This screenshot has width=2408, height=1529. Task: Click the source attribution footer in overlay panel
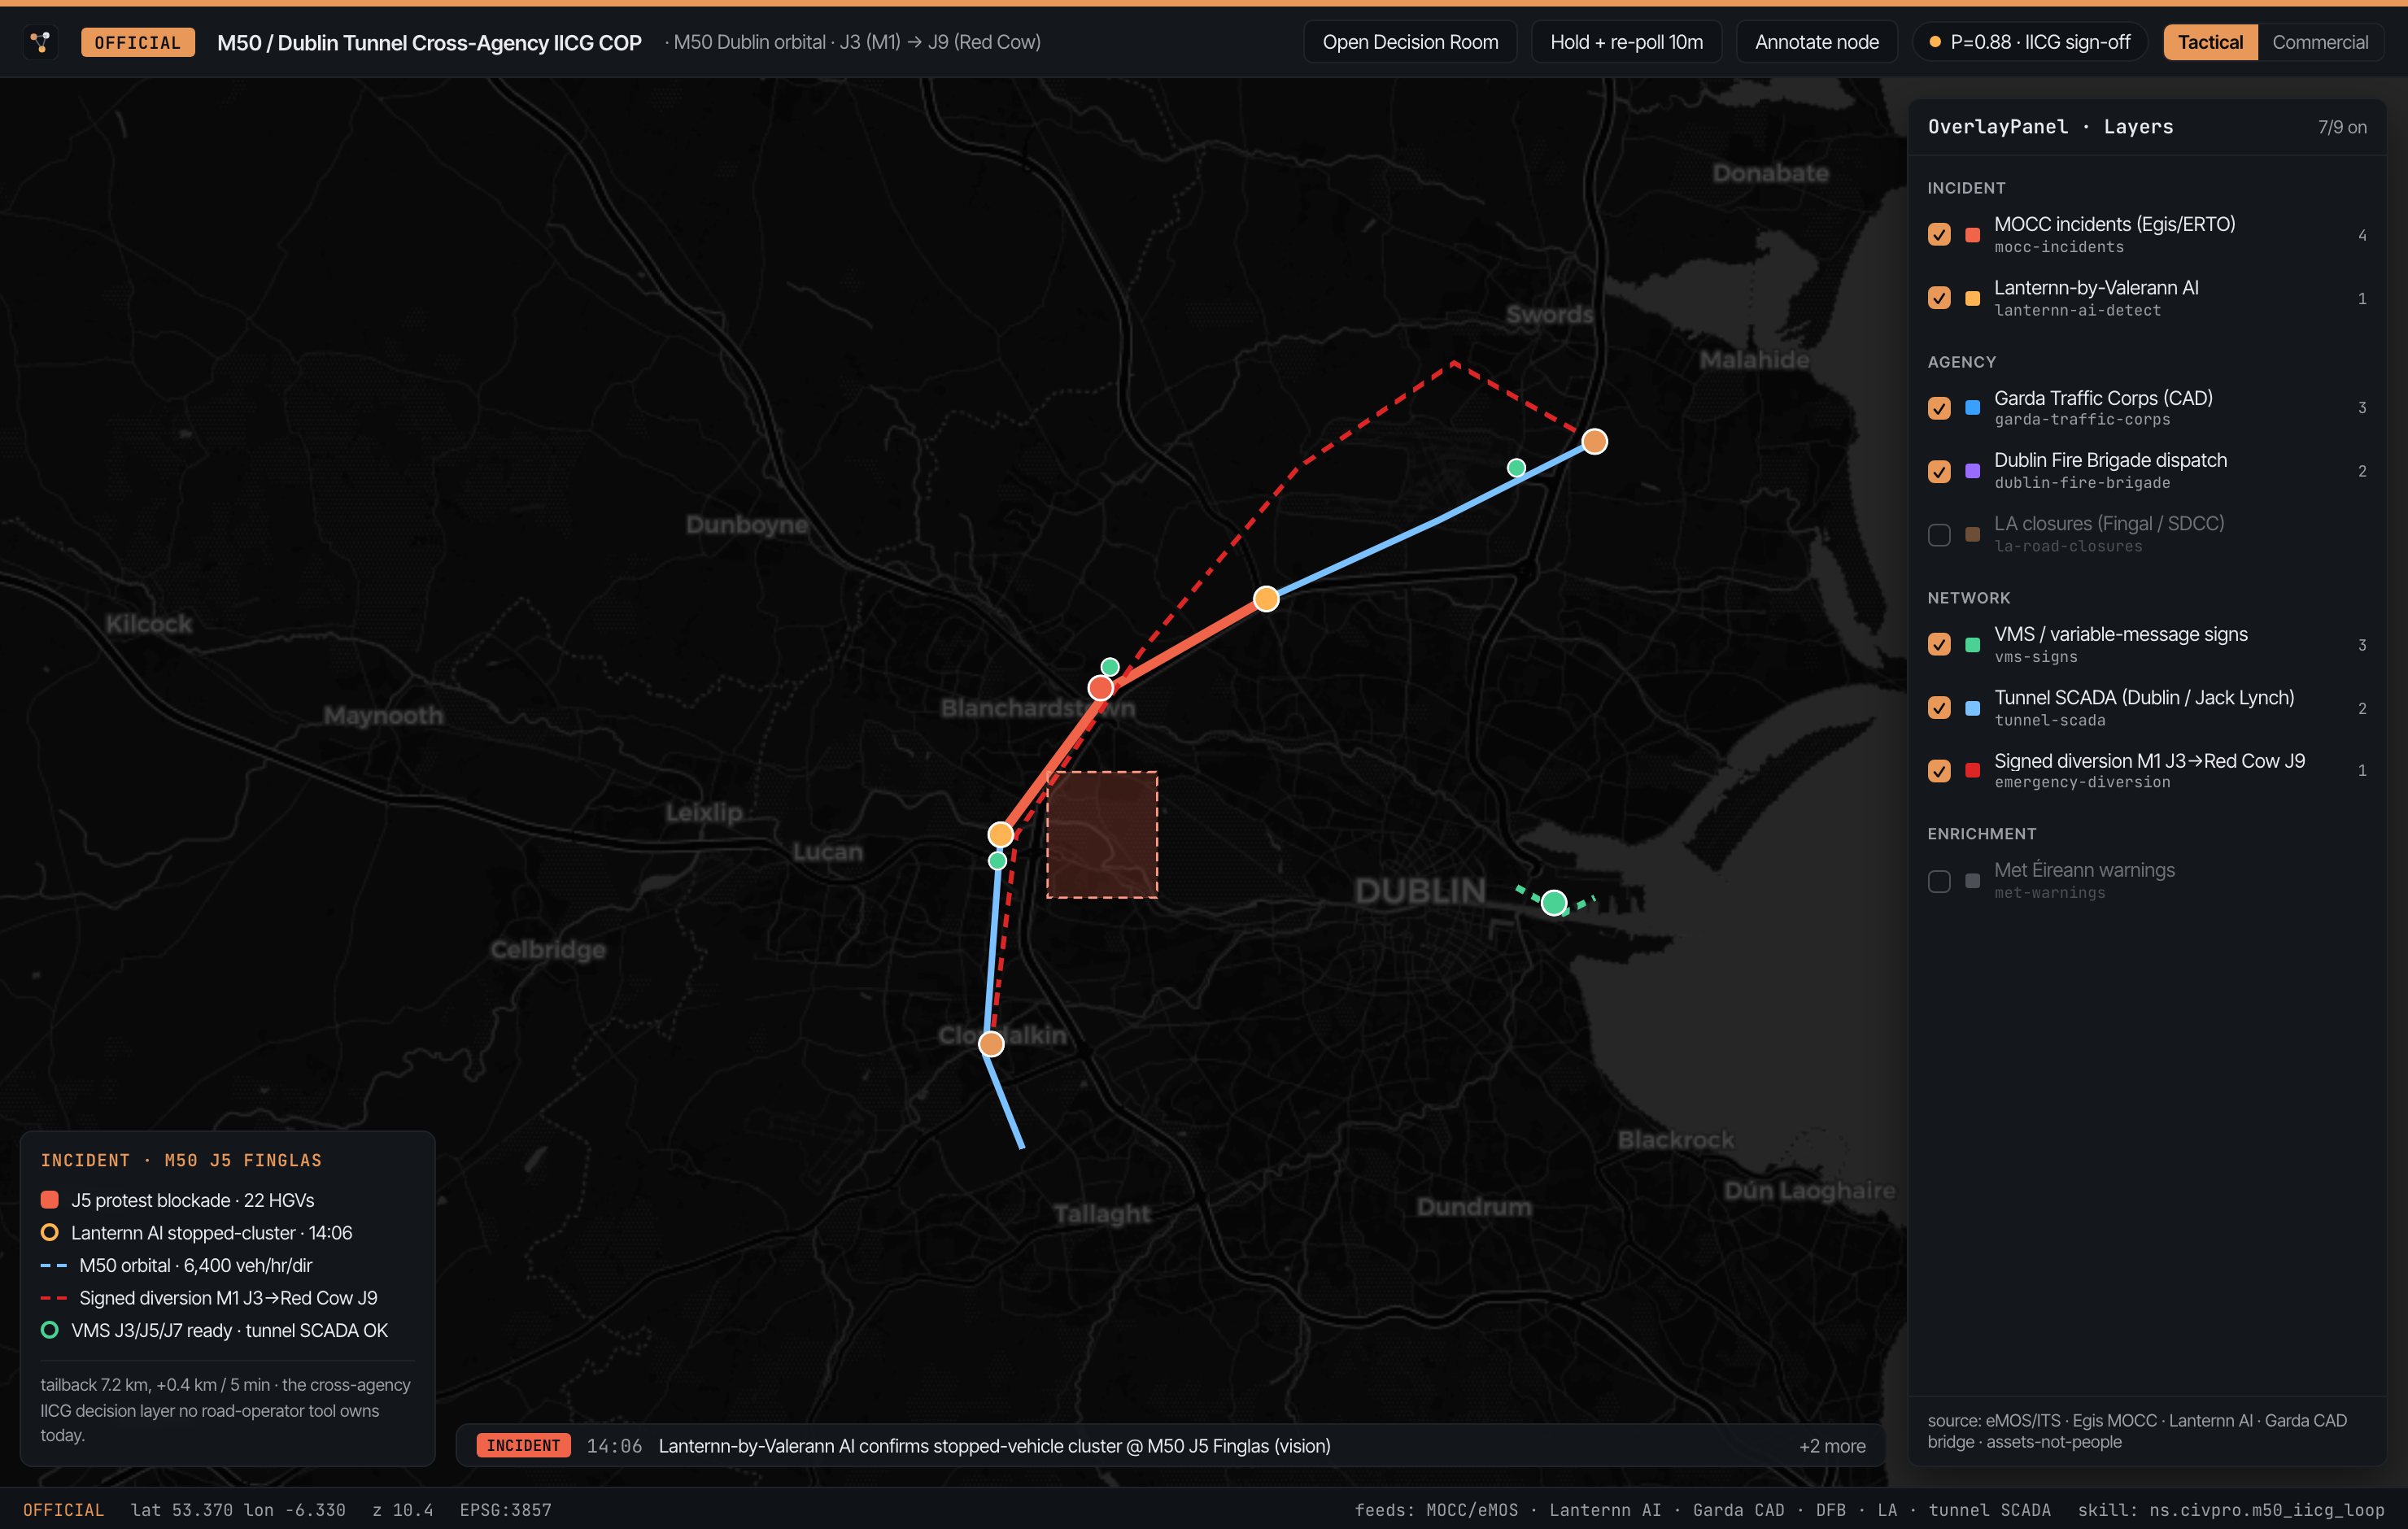[2136, 1431]
